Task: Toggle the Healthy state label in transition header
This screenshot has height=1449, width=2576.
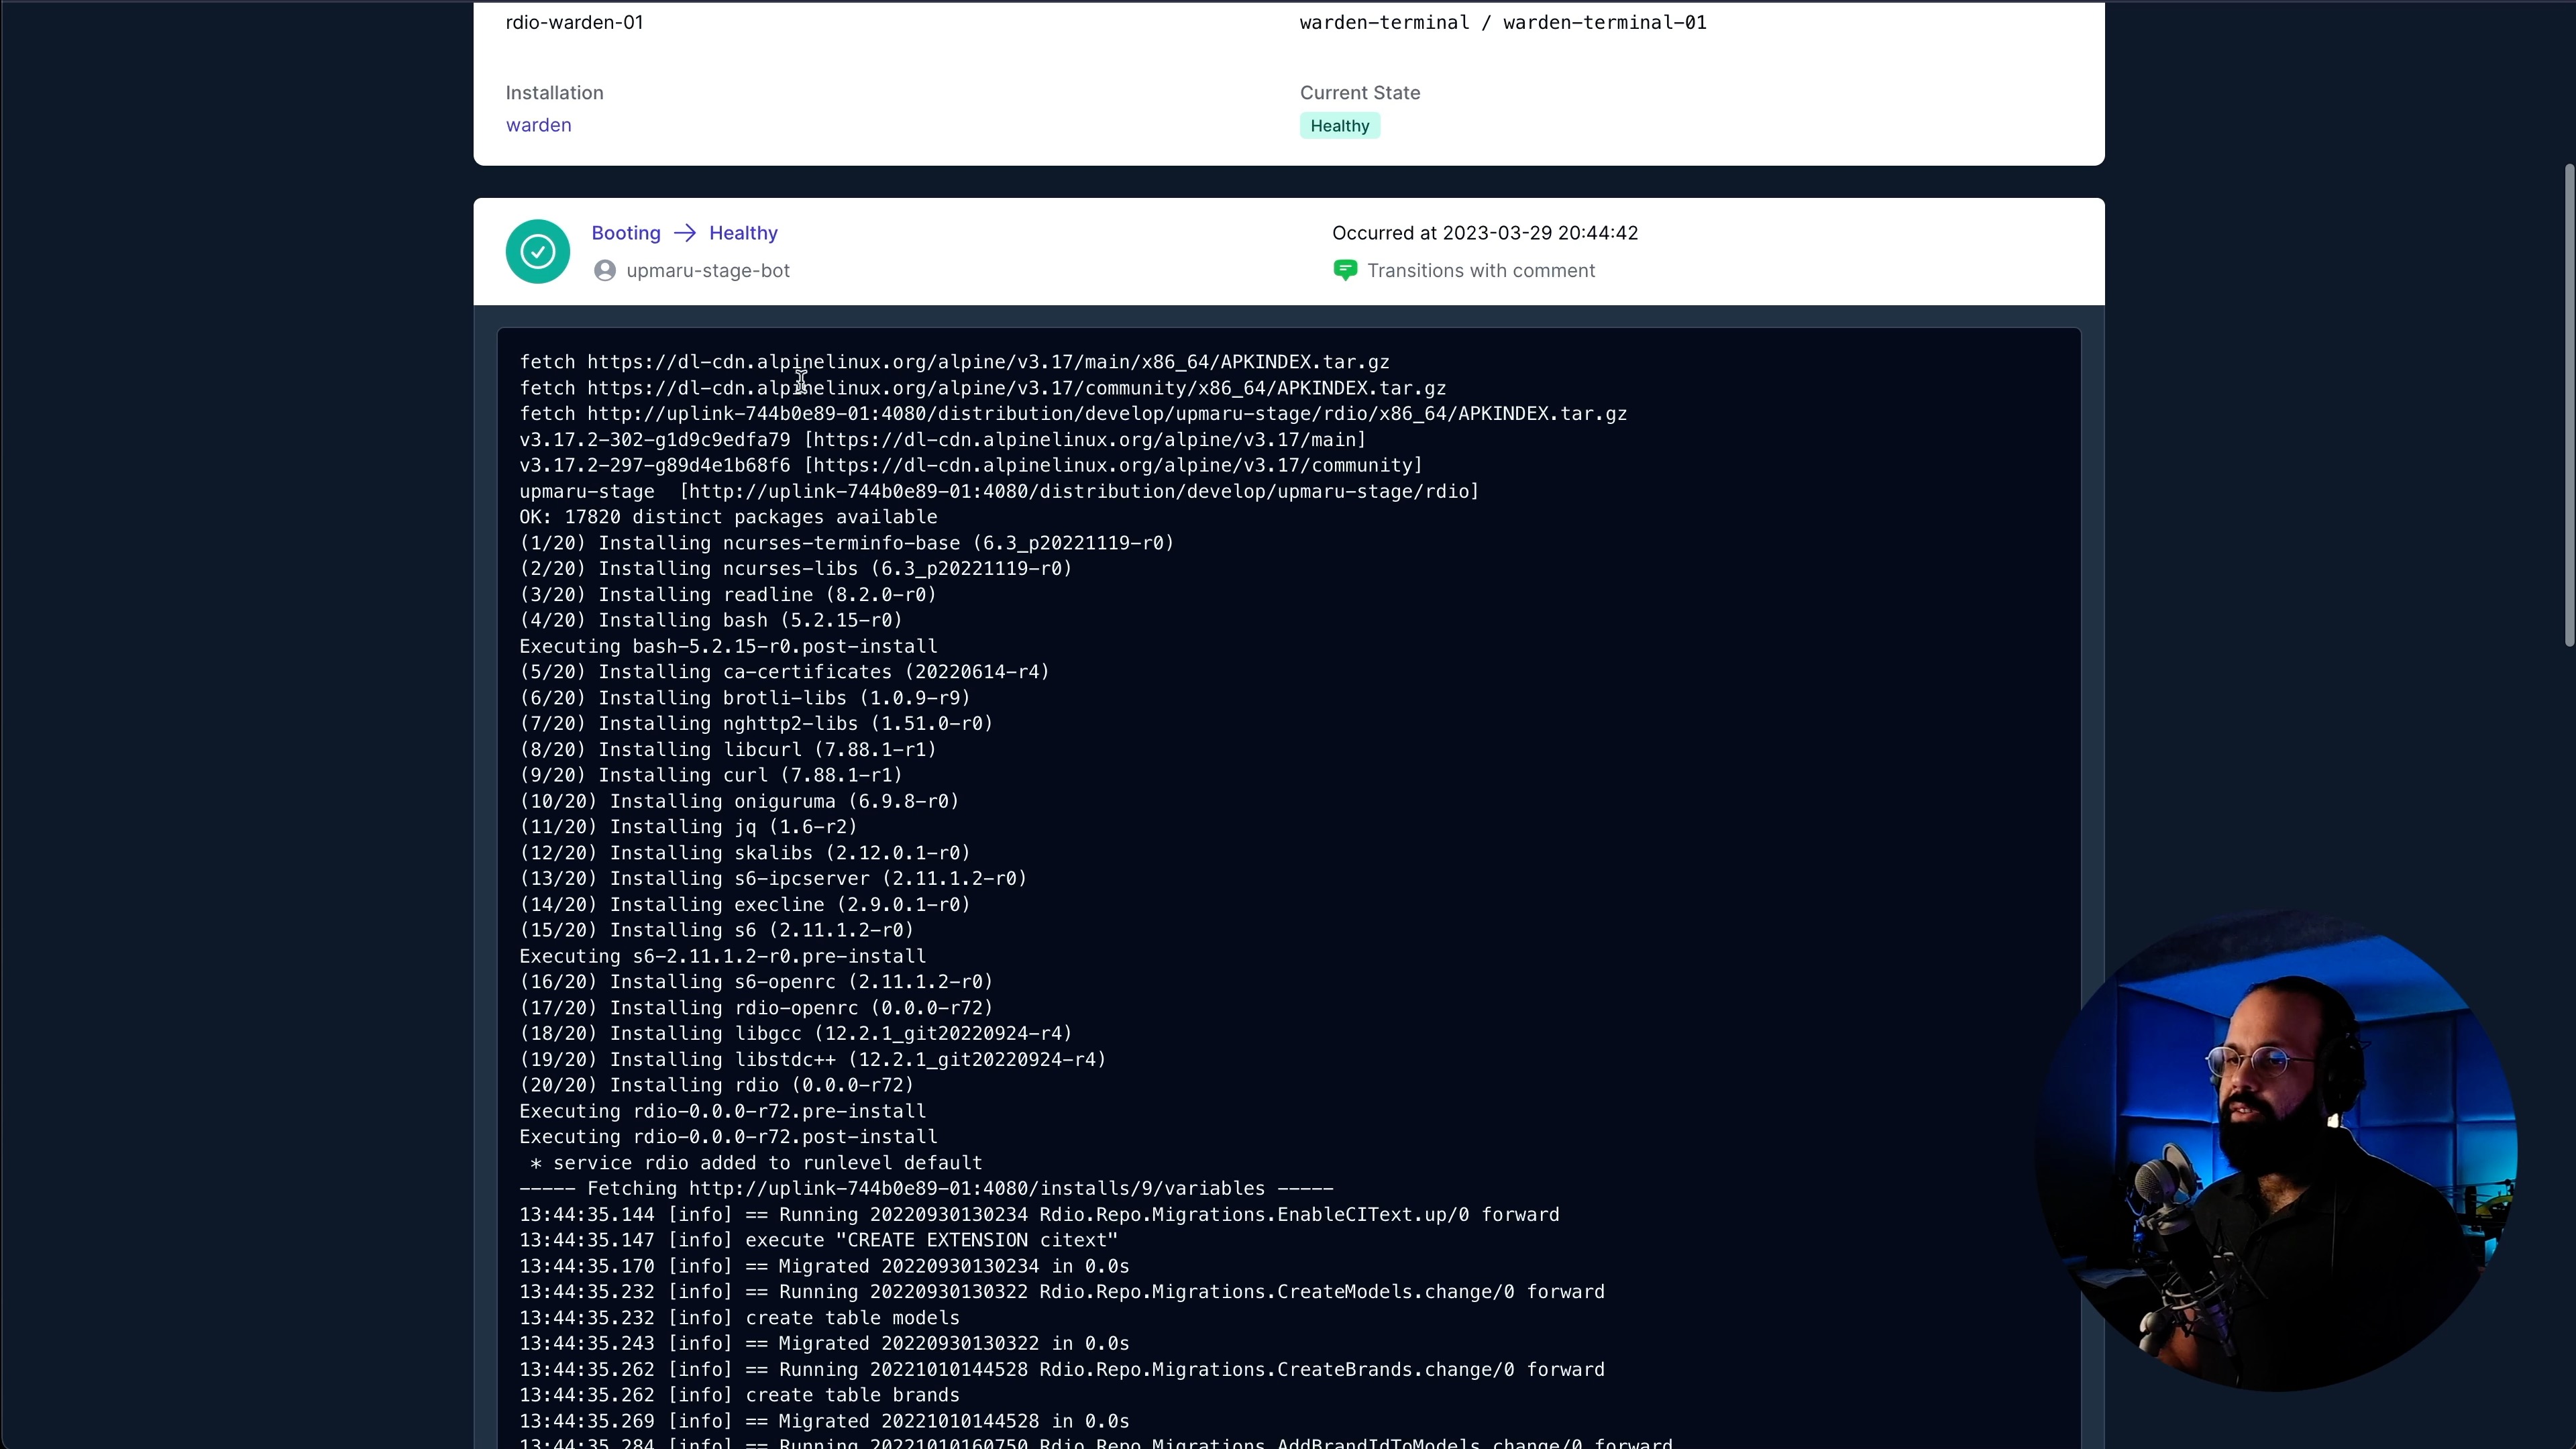Action: pyautogui.click(x=742, y=232)
